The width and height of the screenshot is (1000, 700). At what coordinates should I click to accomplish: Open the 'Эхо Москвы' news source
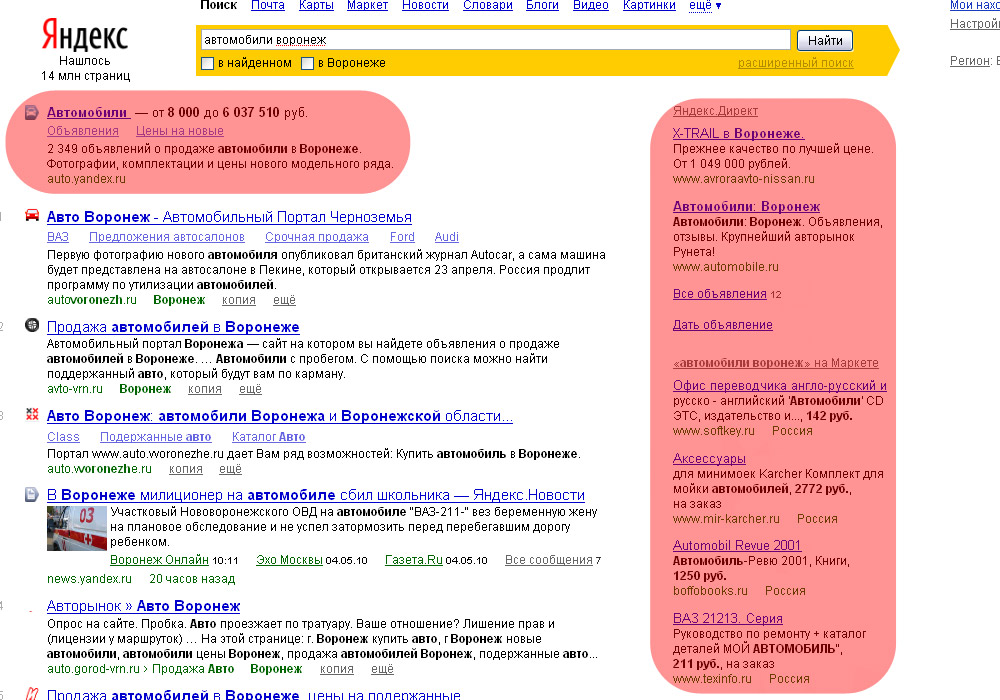pos(290,560)
